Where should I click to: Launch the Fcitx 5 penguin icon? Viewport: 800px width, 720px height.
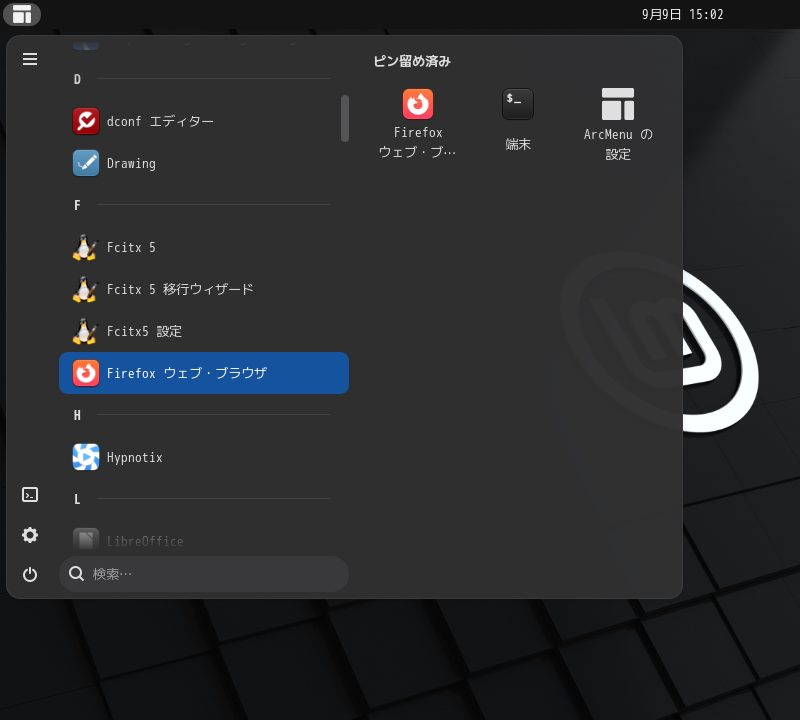[85, 247]
